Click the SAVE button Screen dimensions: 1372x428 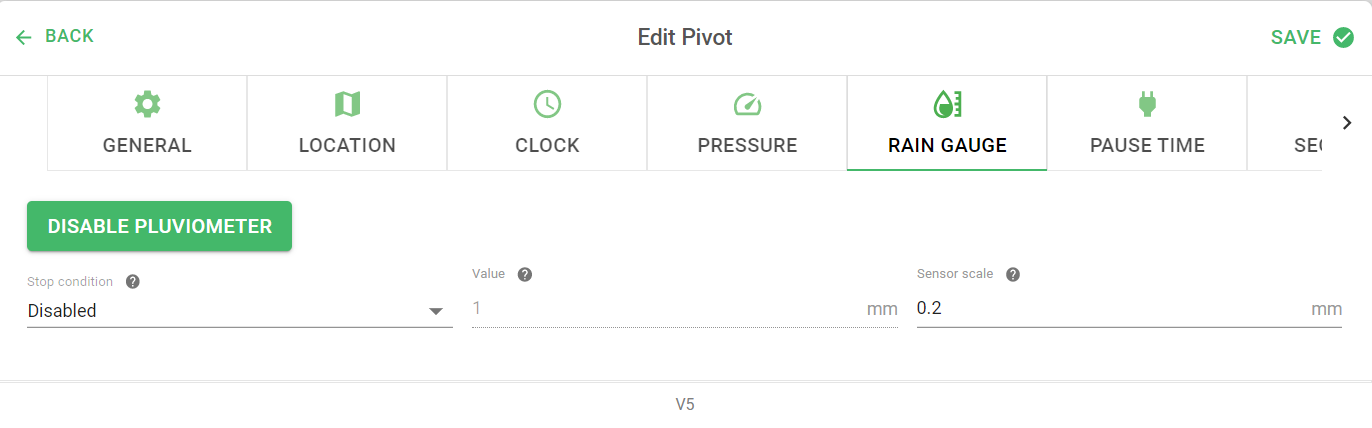(1312, 37)
